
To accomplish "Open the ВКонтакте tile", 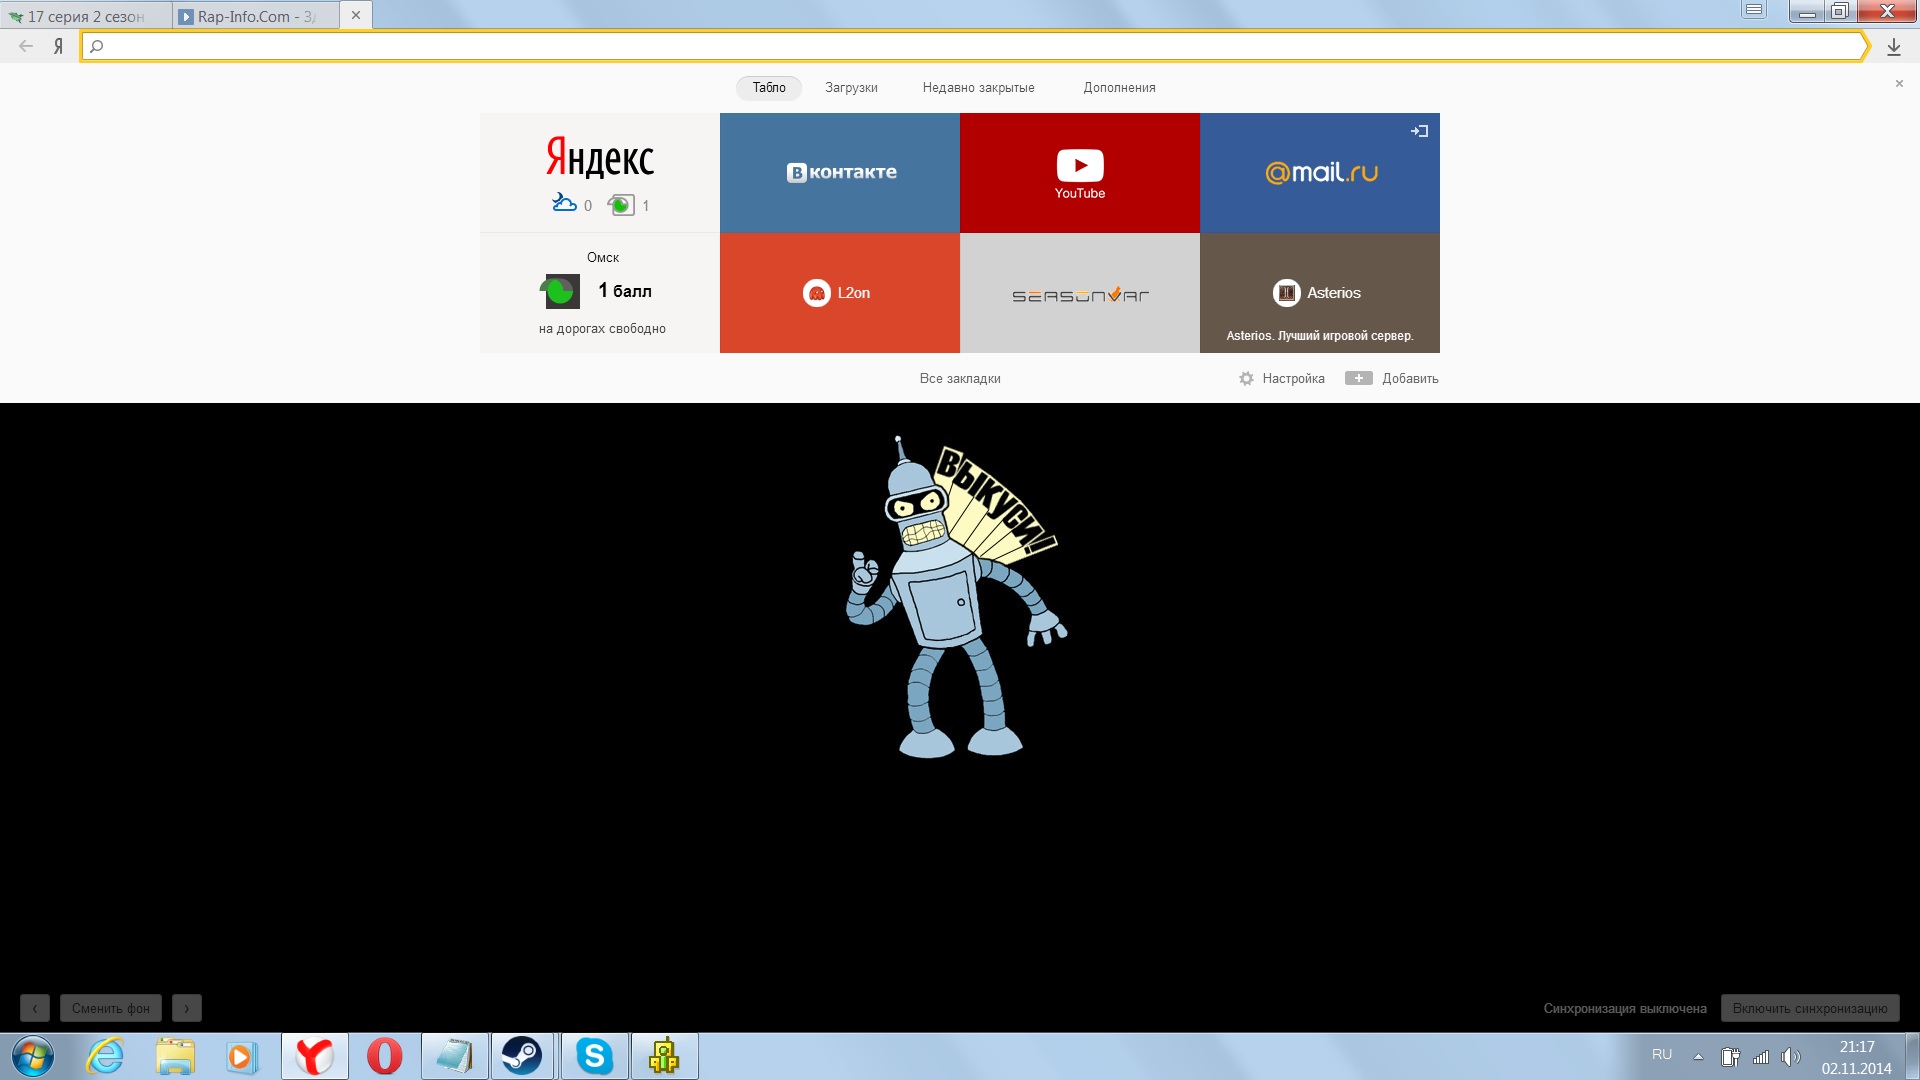I will (x=840, y=173).
